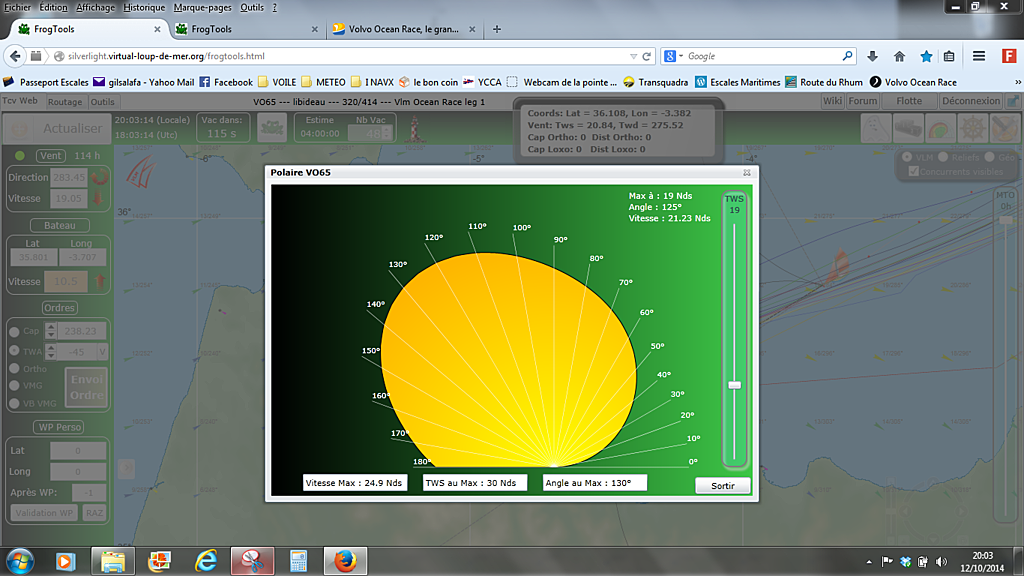Screen dimensions: 1024x576
Task: Open the ship's wheel icon
Action: click(972, 128)
